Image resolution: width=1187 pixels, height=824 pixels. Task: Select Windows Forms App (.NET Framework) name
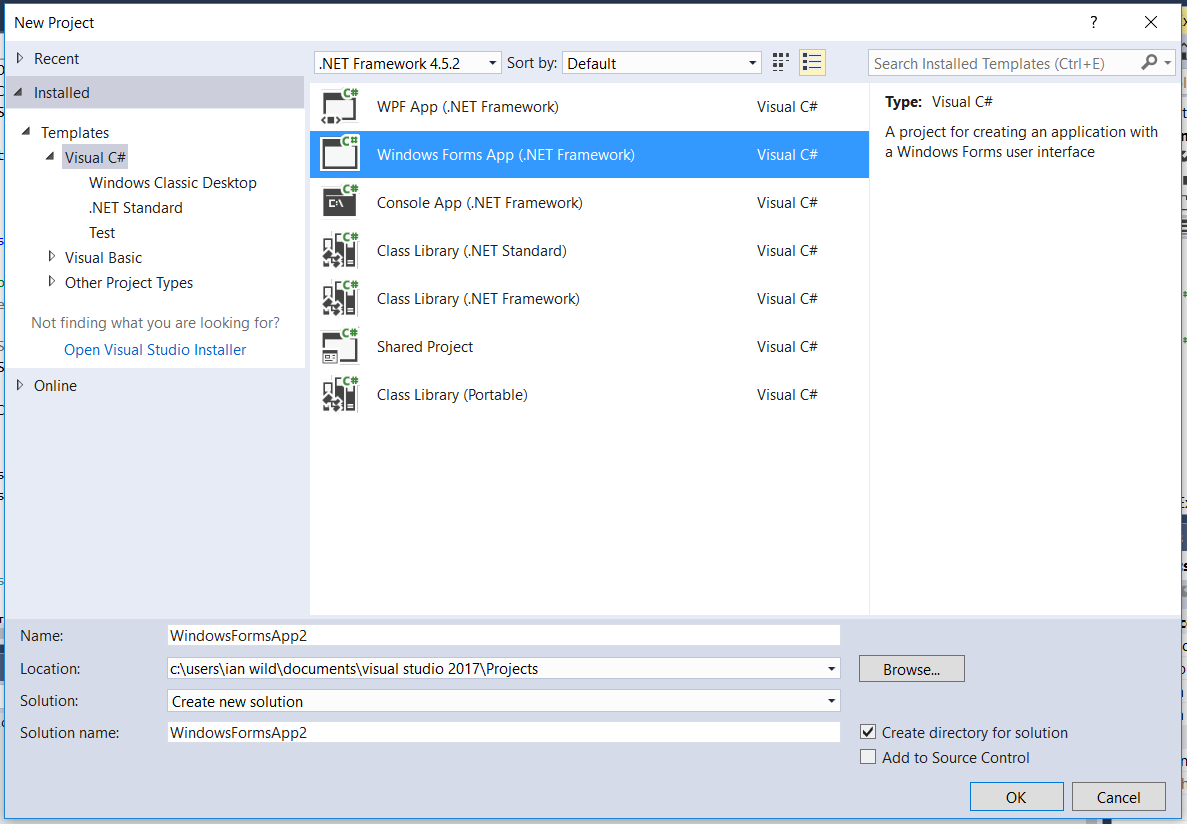click(x=506, y=154)
